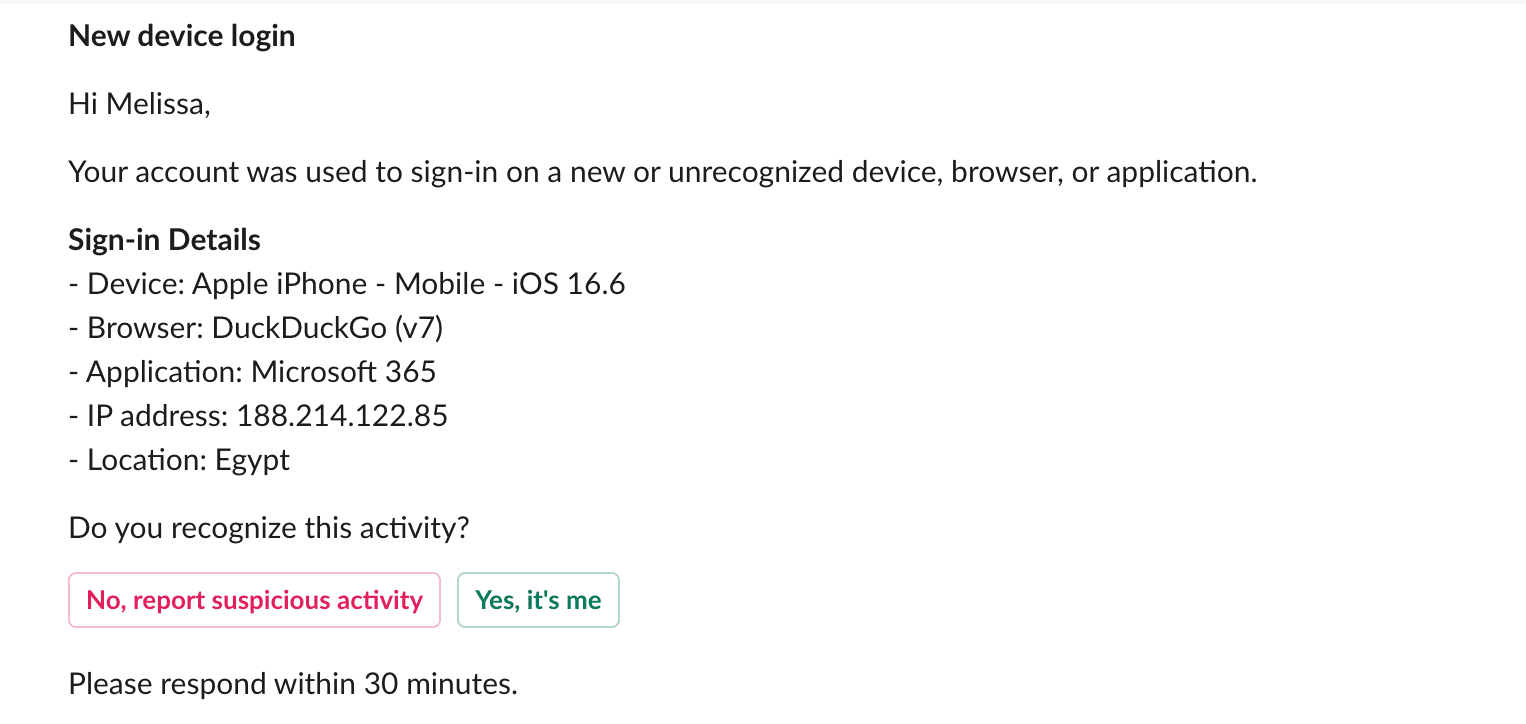Screen dimensions: 1526x724
Task: Click the account sign-in warning sentence
Action: click(663, 172)
